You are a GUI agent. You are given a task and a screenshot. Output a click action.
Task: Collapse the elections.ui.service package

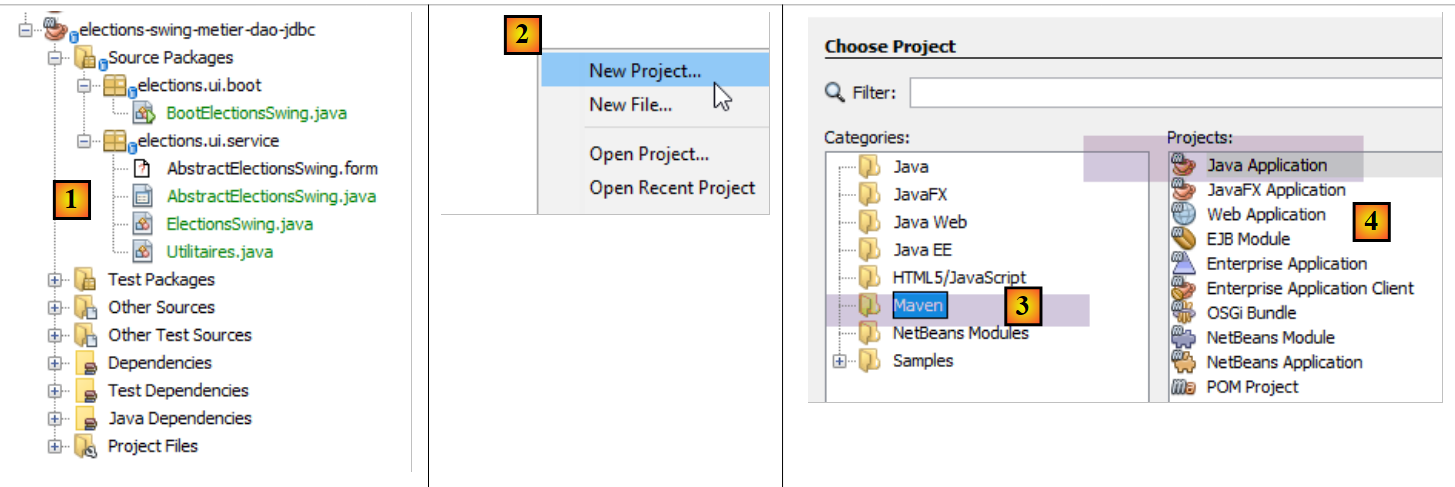tap(84, 141)
